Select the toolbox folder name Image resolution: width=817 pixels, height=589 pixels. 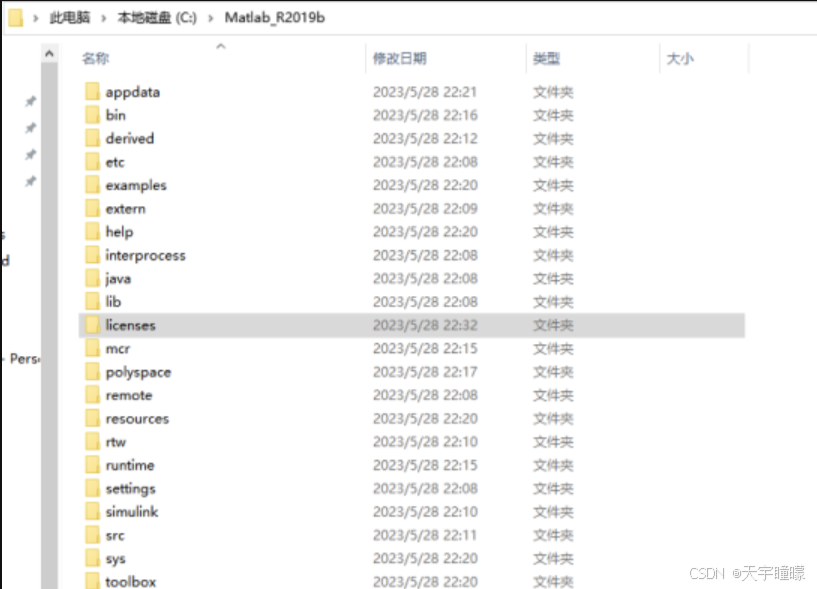pos(130,581)
